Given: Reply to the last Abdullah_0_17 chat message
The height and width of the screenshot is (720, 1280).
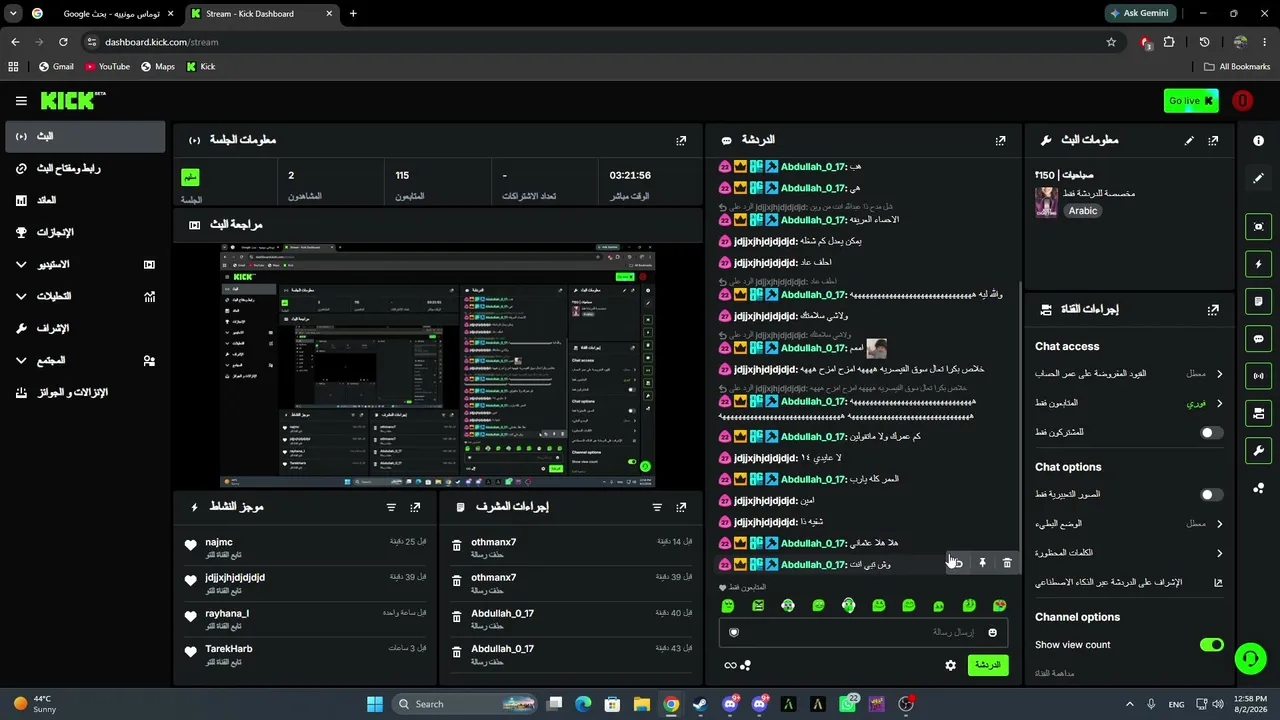Looking at the screenshot, I should (957, 564).
